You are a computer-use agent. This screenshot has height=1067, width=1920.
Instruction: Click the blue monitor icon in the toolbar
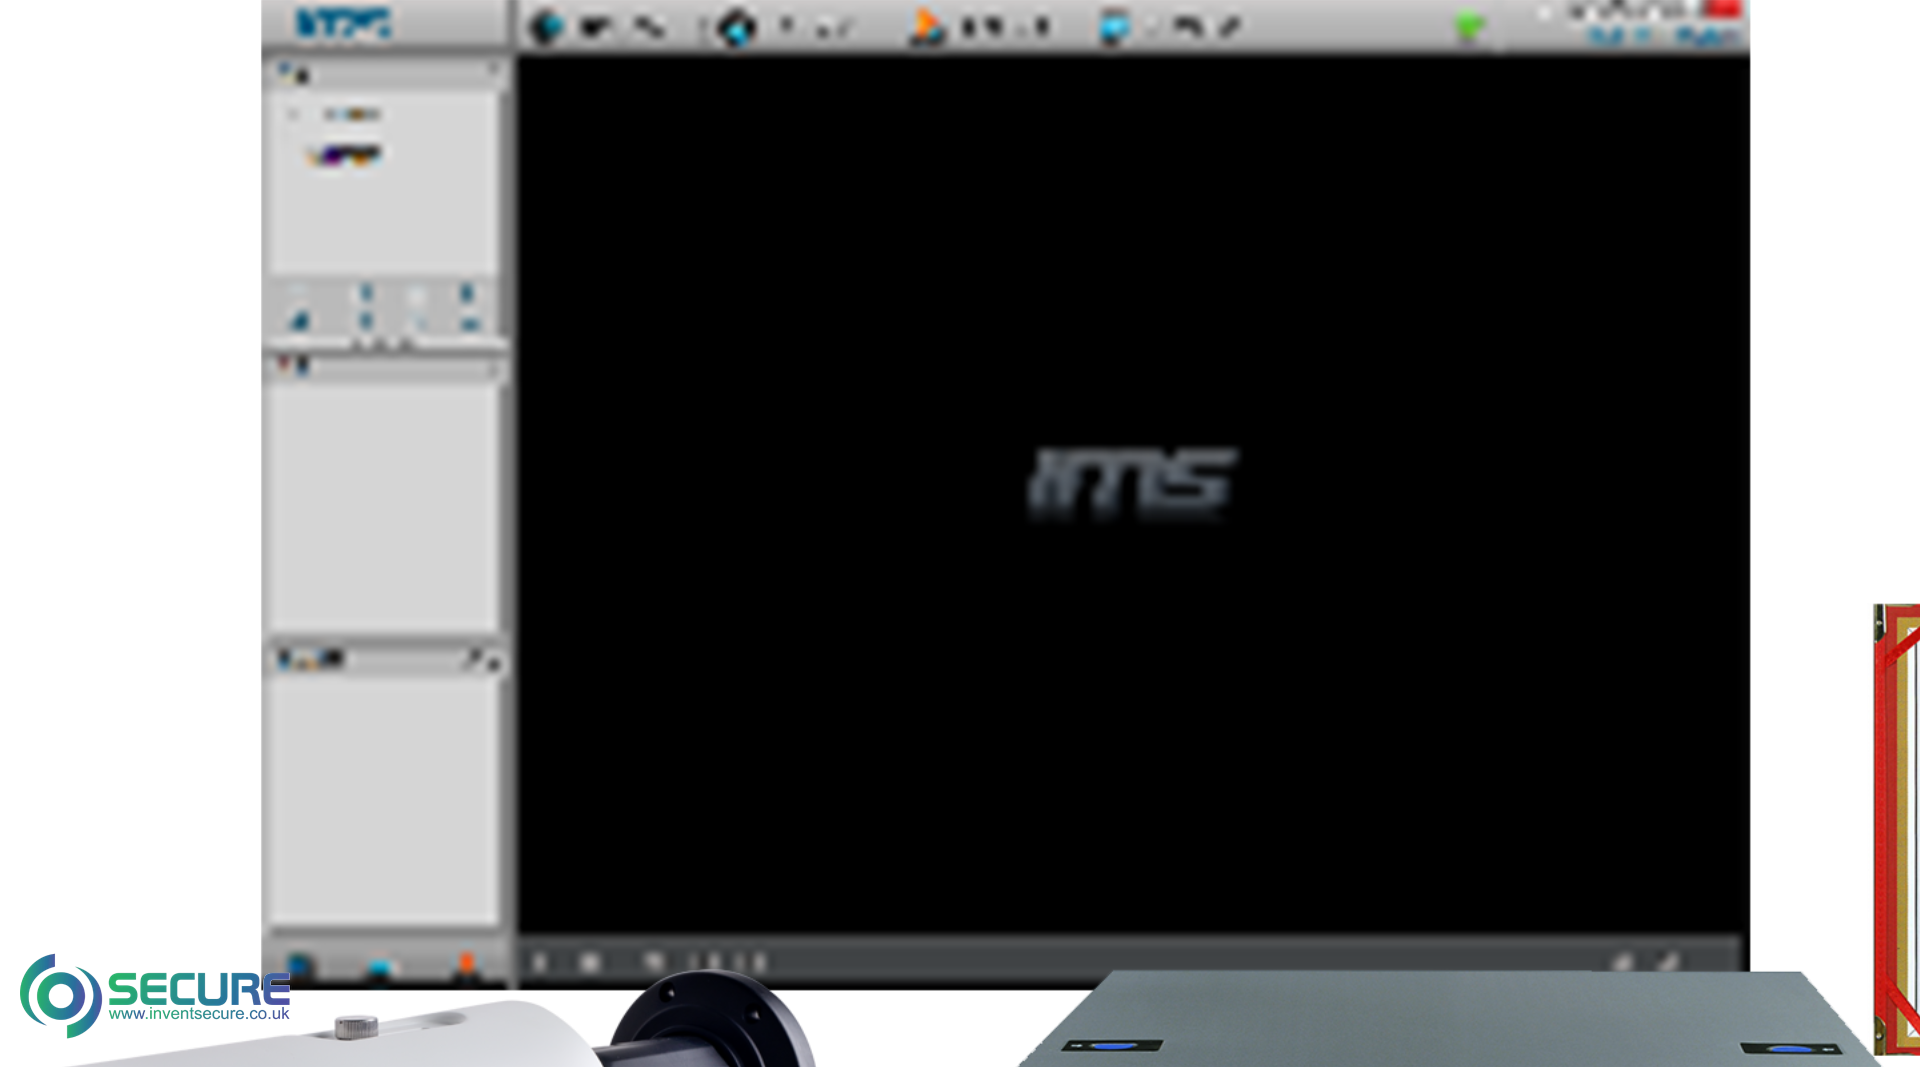point(1113,28)
